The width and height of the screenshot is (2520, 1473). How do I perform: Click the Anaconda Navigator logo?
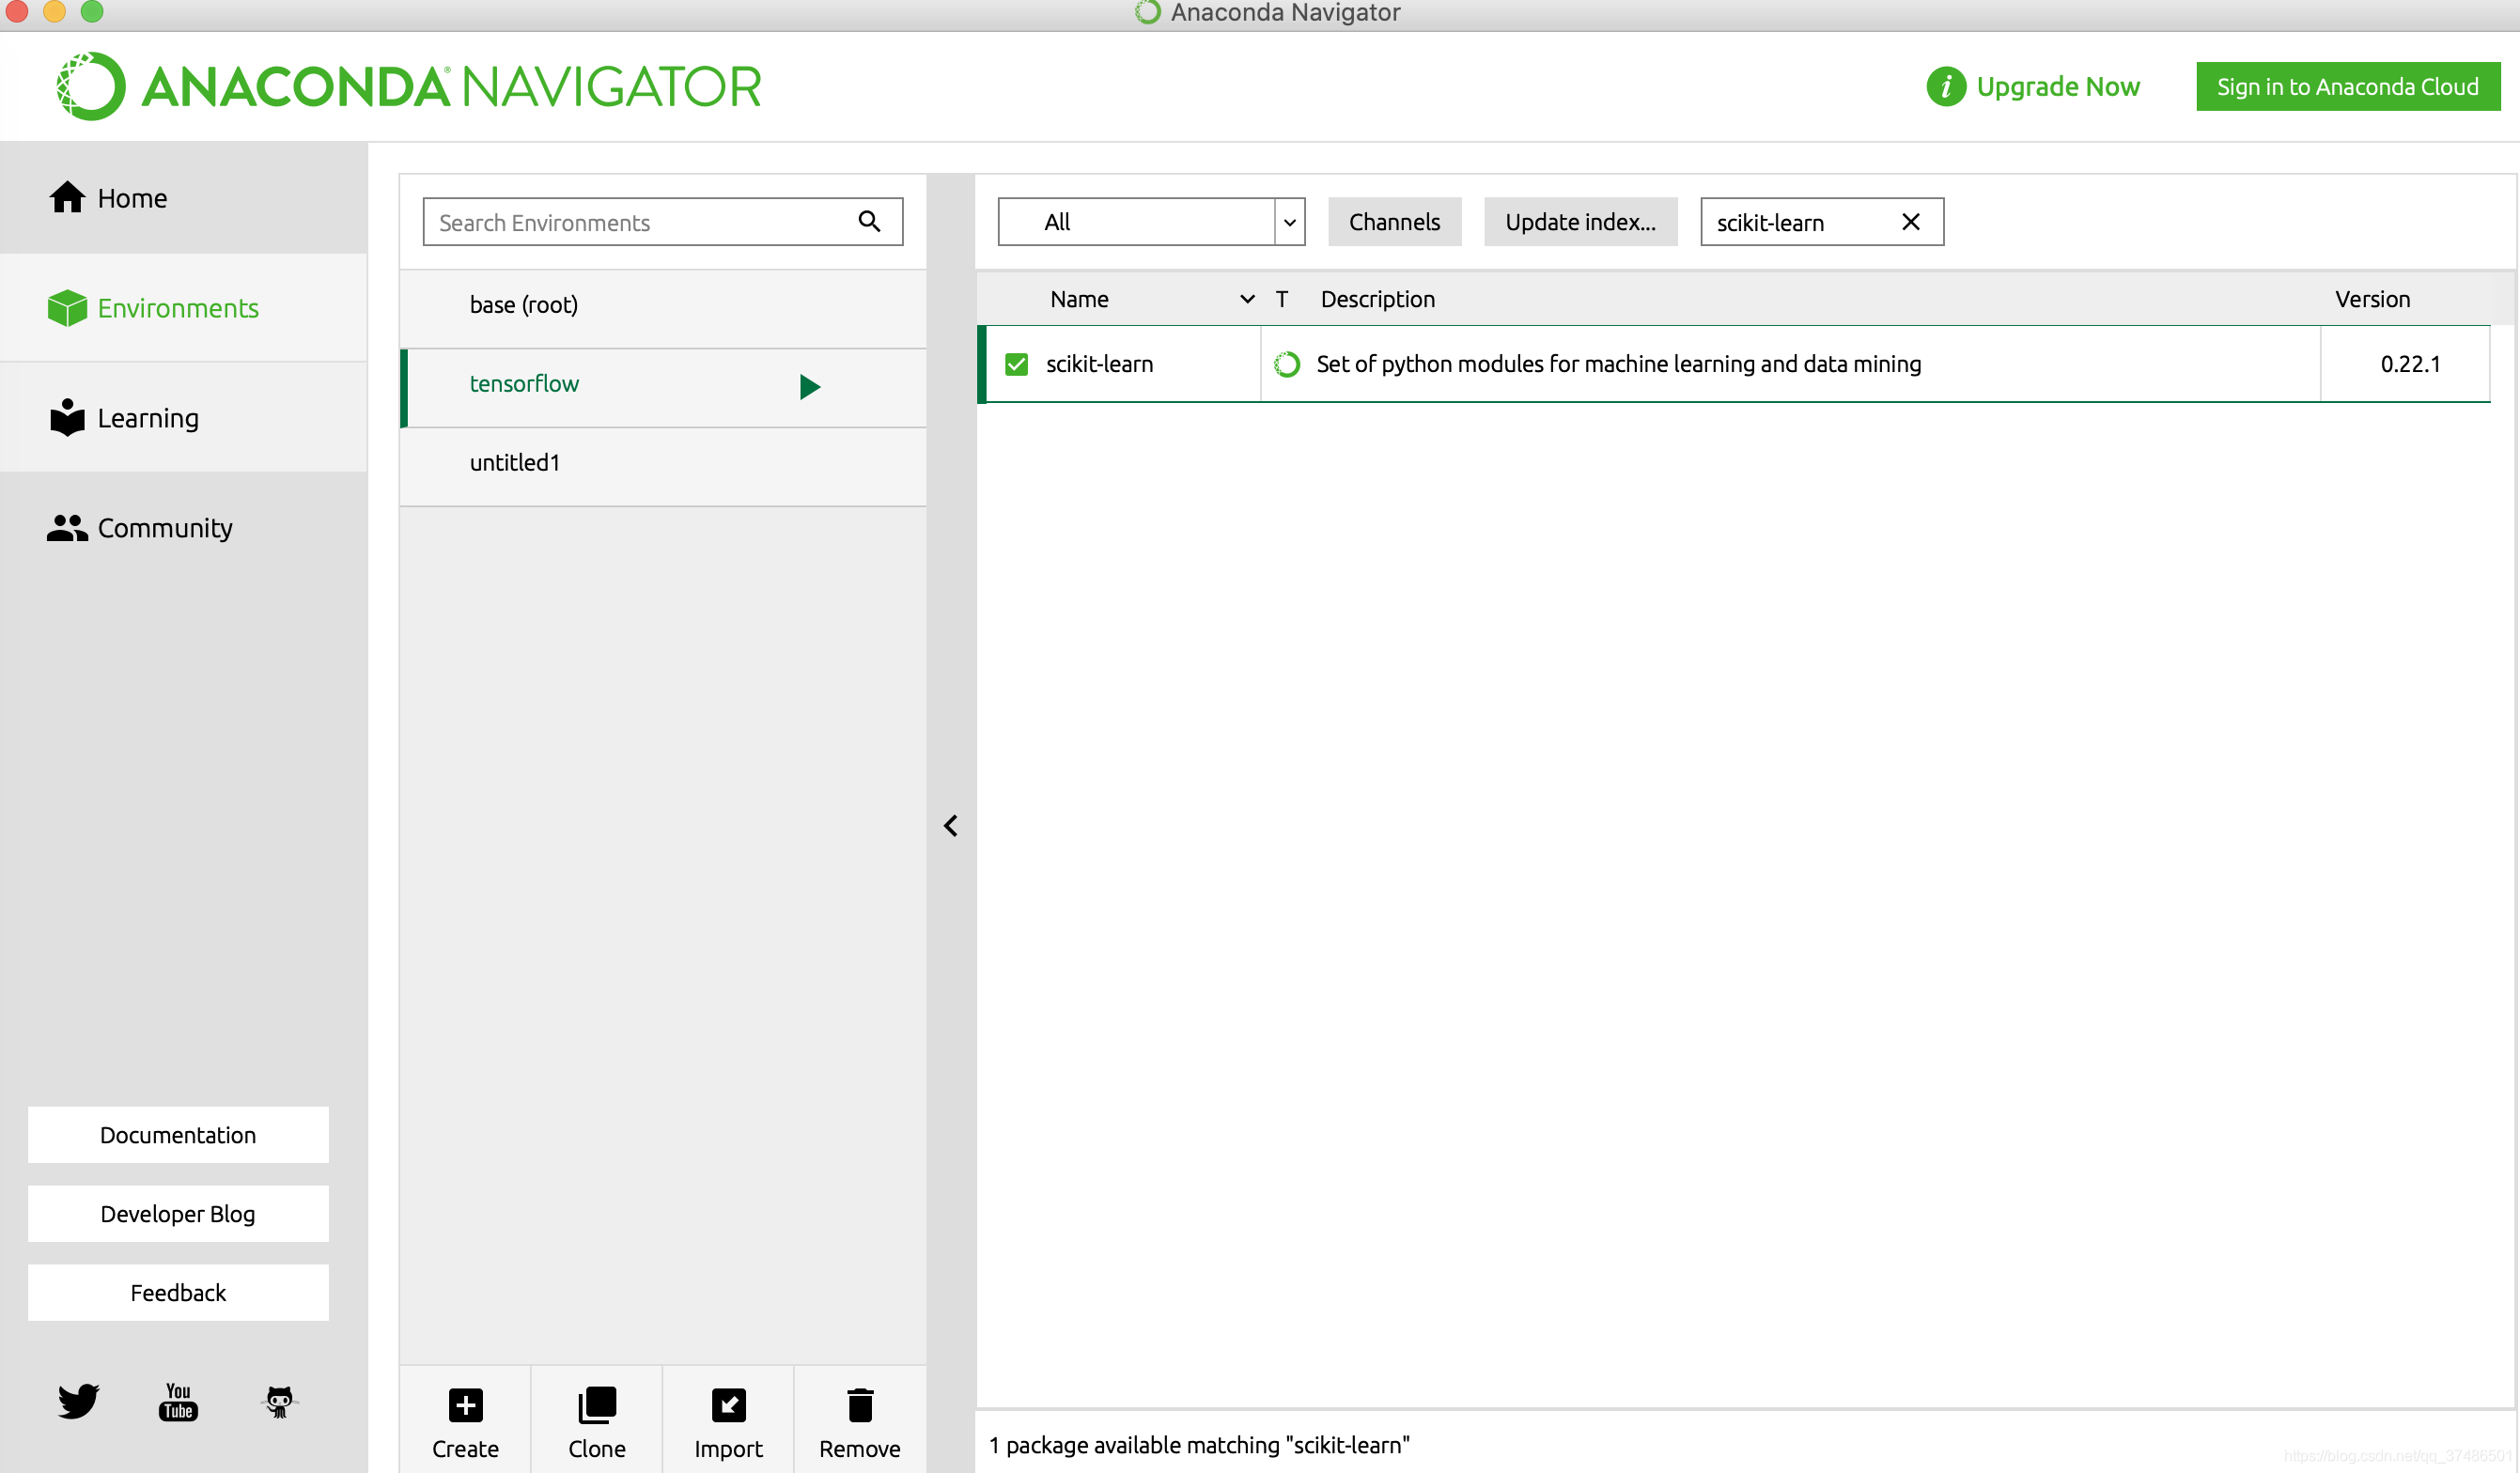click(410, 86)
